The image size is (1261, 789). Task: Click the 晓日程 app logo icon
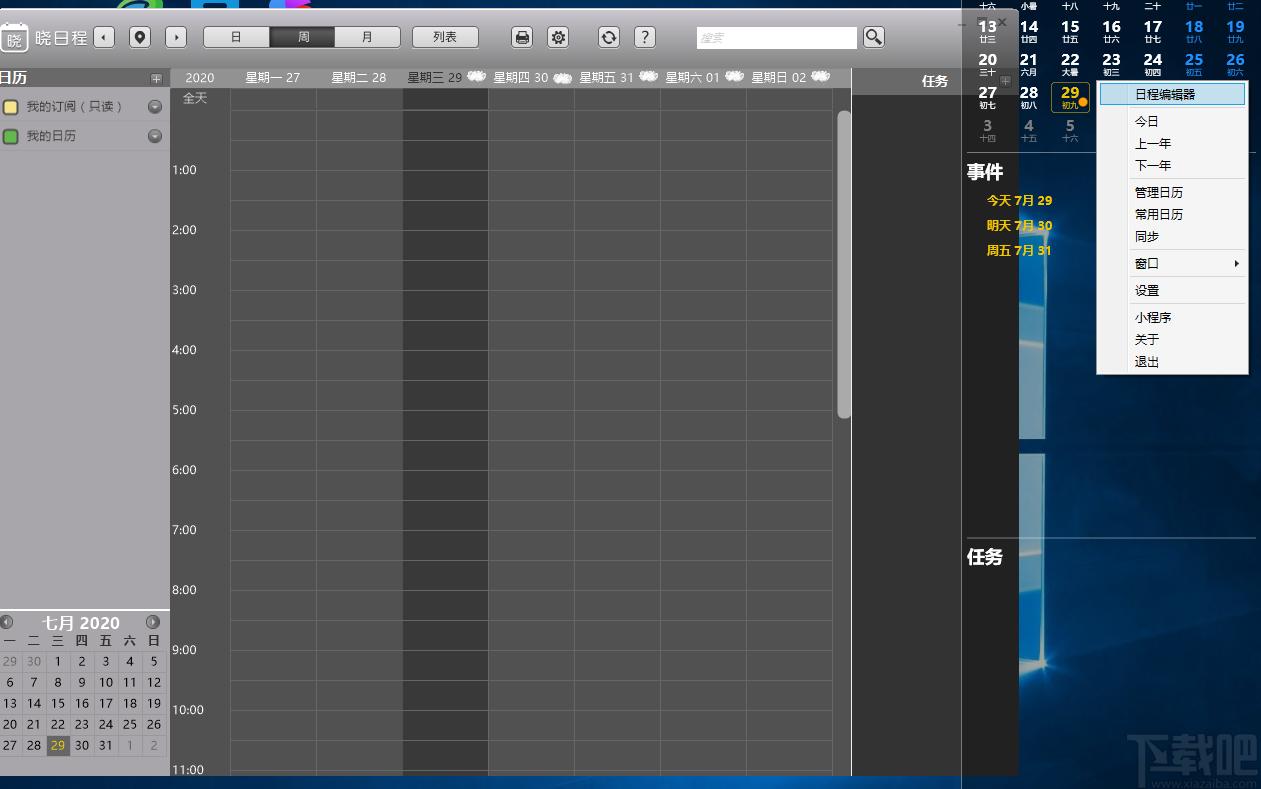[x=14, y=38]
